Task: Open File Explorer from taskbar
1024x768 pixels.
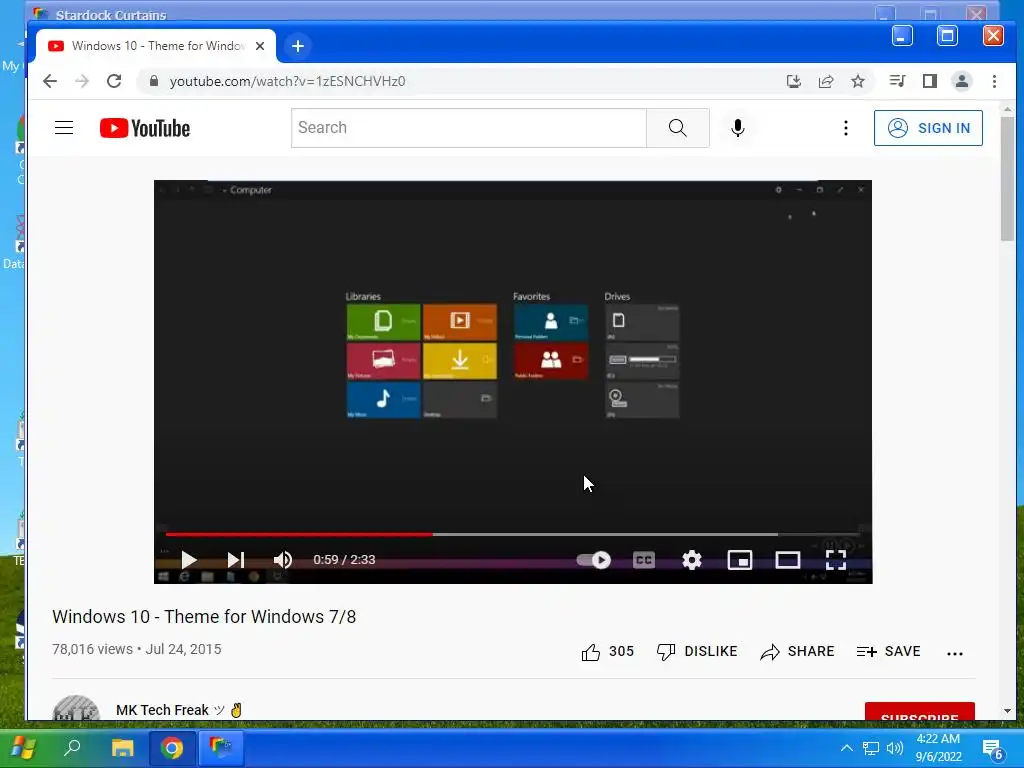Action: (x=122, y=748)
